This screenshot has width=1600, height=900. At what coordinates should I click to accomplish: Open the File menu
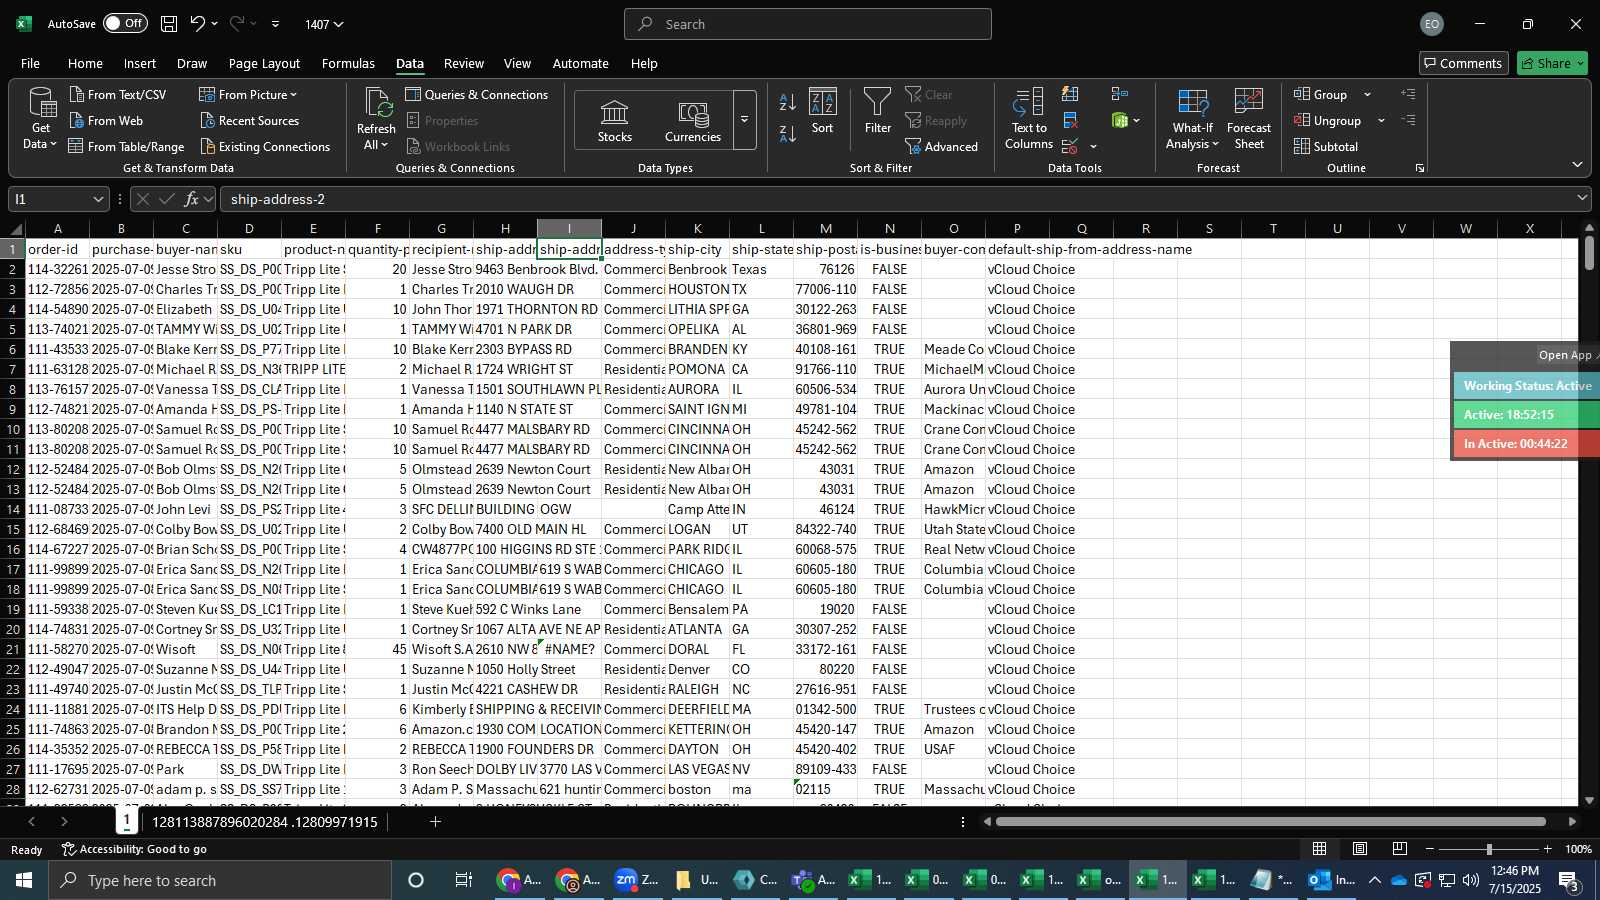(x=31, y=63)
